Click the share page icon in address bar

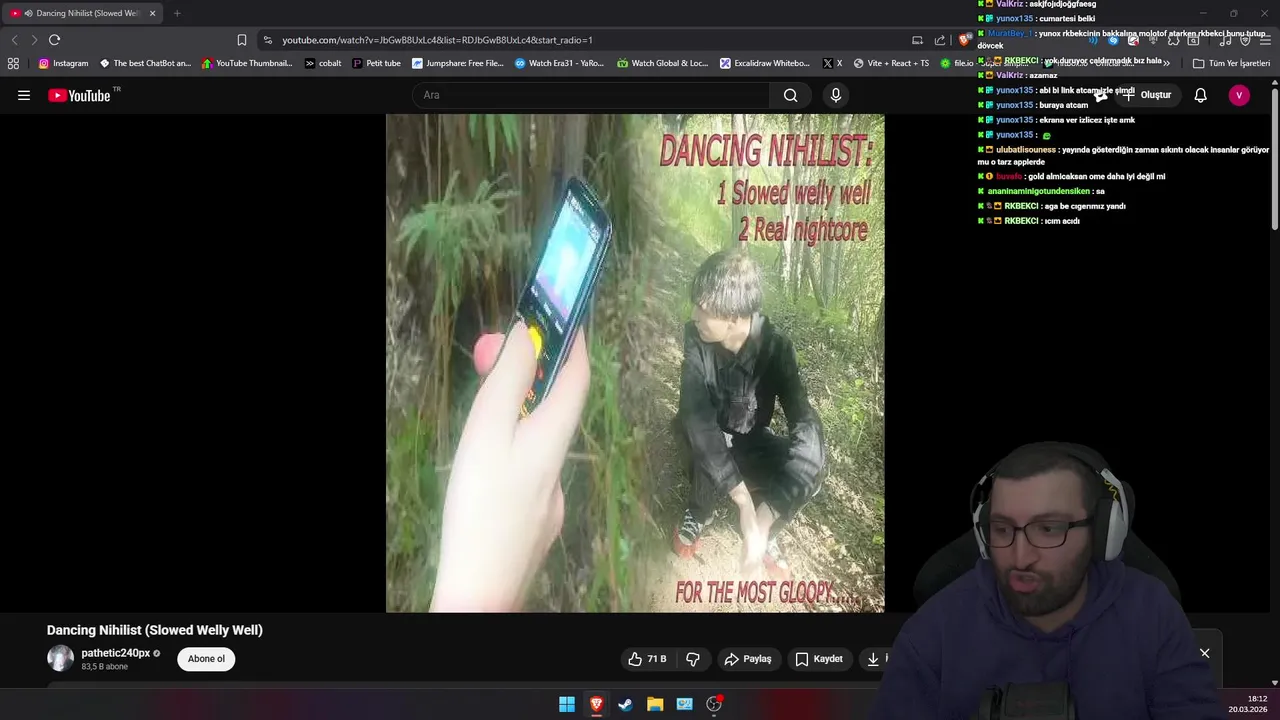(940, 40)
